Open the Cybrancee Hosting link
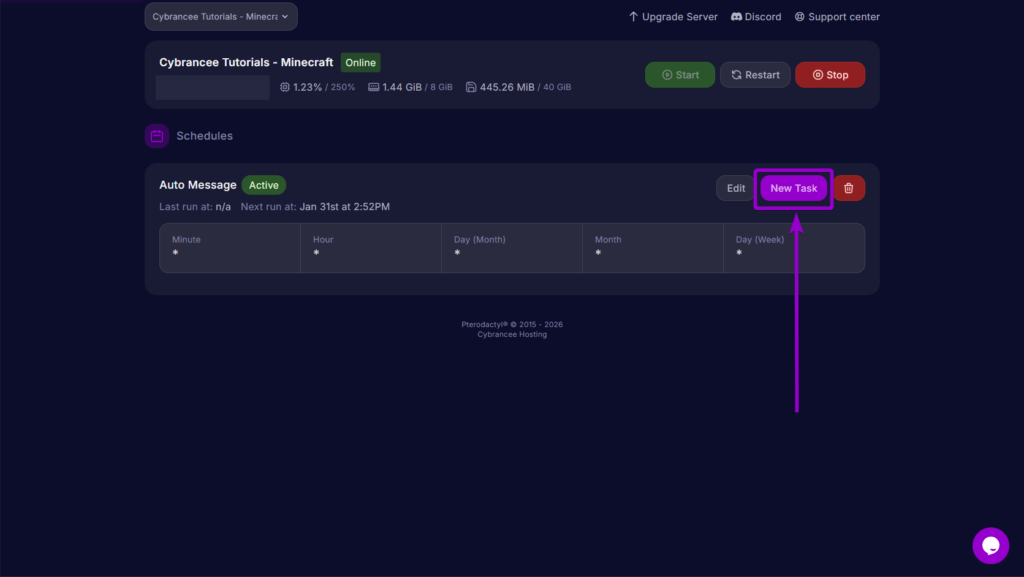The image size is (1024, 577). point(511,334)
